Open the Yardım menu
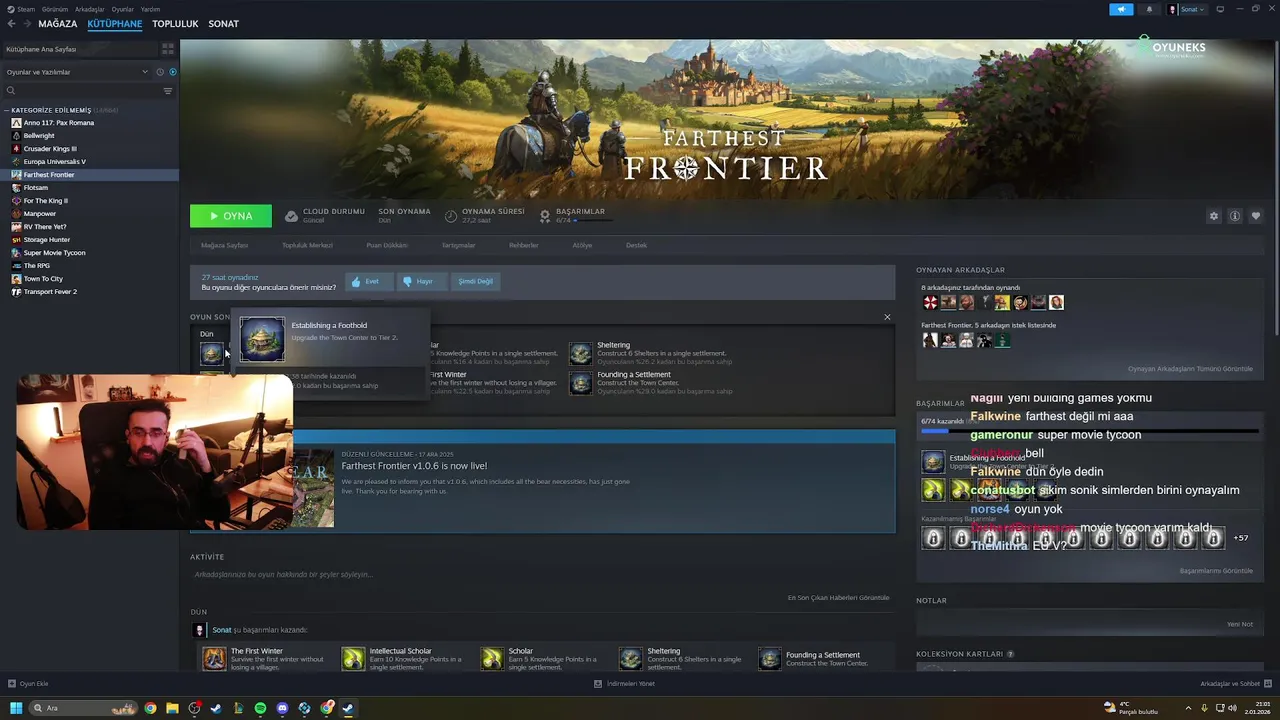The width and height of the screenshot is (1280, 720). point(150,9)
